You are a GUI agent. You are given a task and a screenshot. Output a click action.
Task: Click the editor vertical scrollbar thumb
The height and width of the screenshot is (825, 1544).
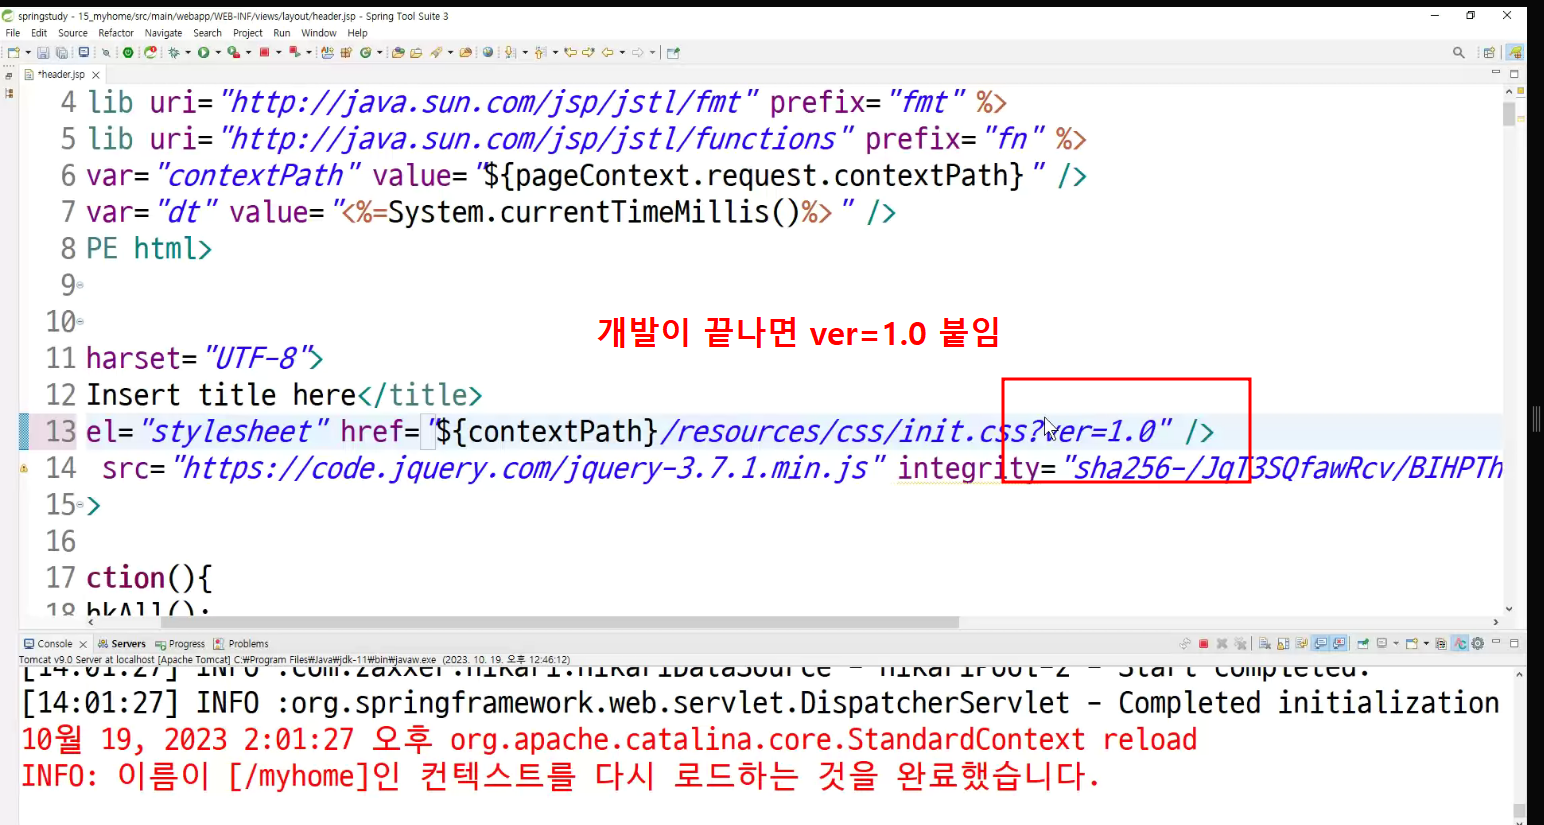(x=1509, y=112)
